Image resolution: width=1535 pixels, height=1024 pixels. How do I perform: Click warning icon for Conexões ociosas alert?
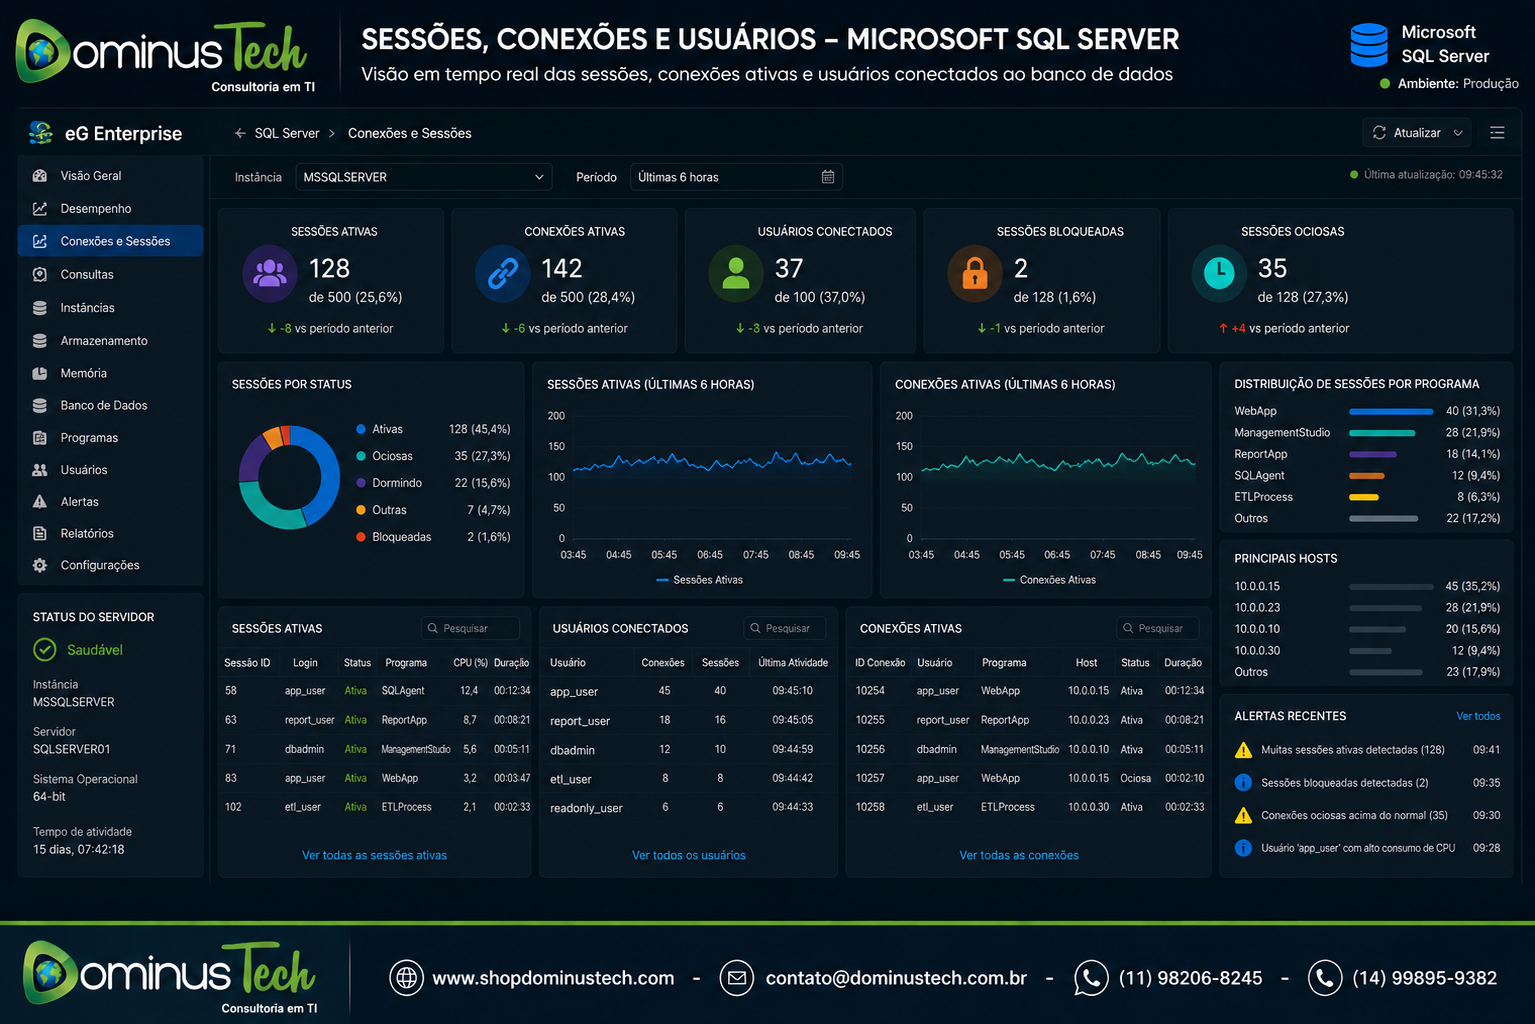[x=1243, y=815]
